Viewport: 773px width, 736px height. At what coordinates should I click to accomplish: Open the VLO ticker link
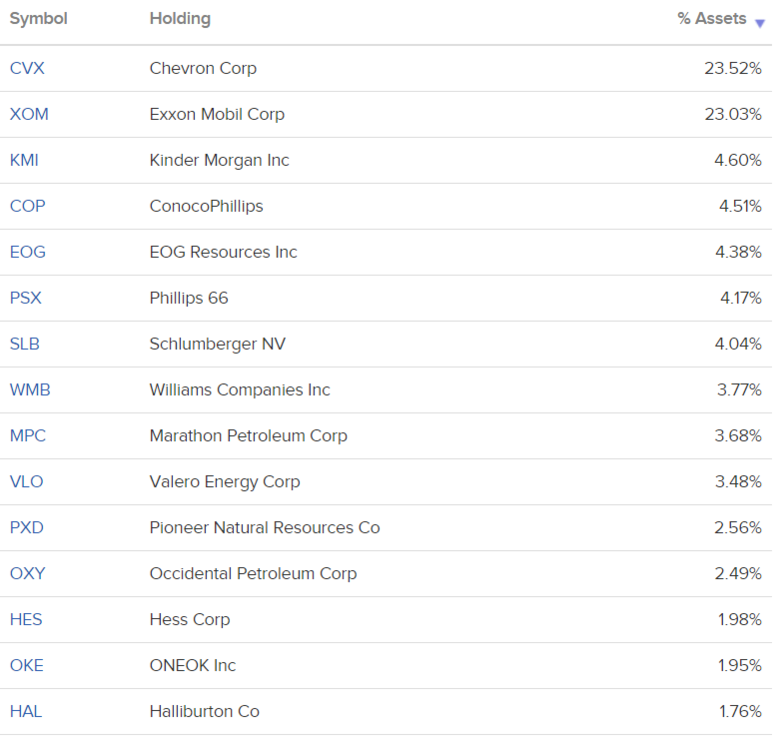[x=27, y=481]
